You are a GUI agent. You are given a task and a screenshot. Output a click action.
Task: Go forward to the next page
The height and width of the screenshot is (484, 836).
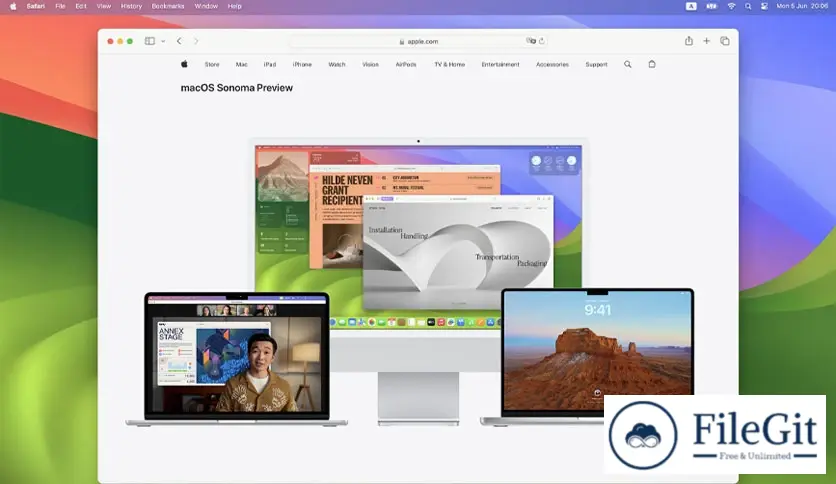(196, 41)
